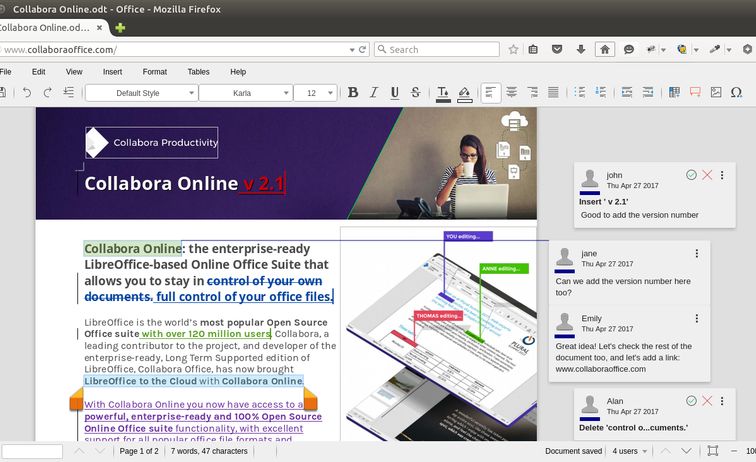The image size is (756, 462).
Task: Open the Help menu
Action: click(x=238, y=72)
